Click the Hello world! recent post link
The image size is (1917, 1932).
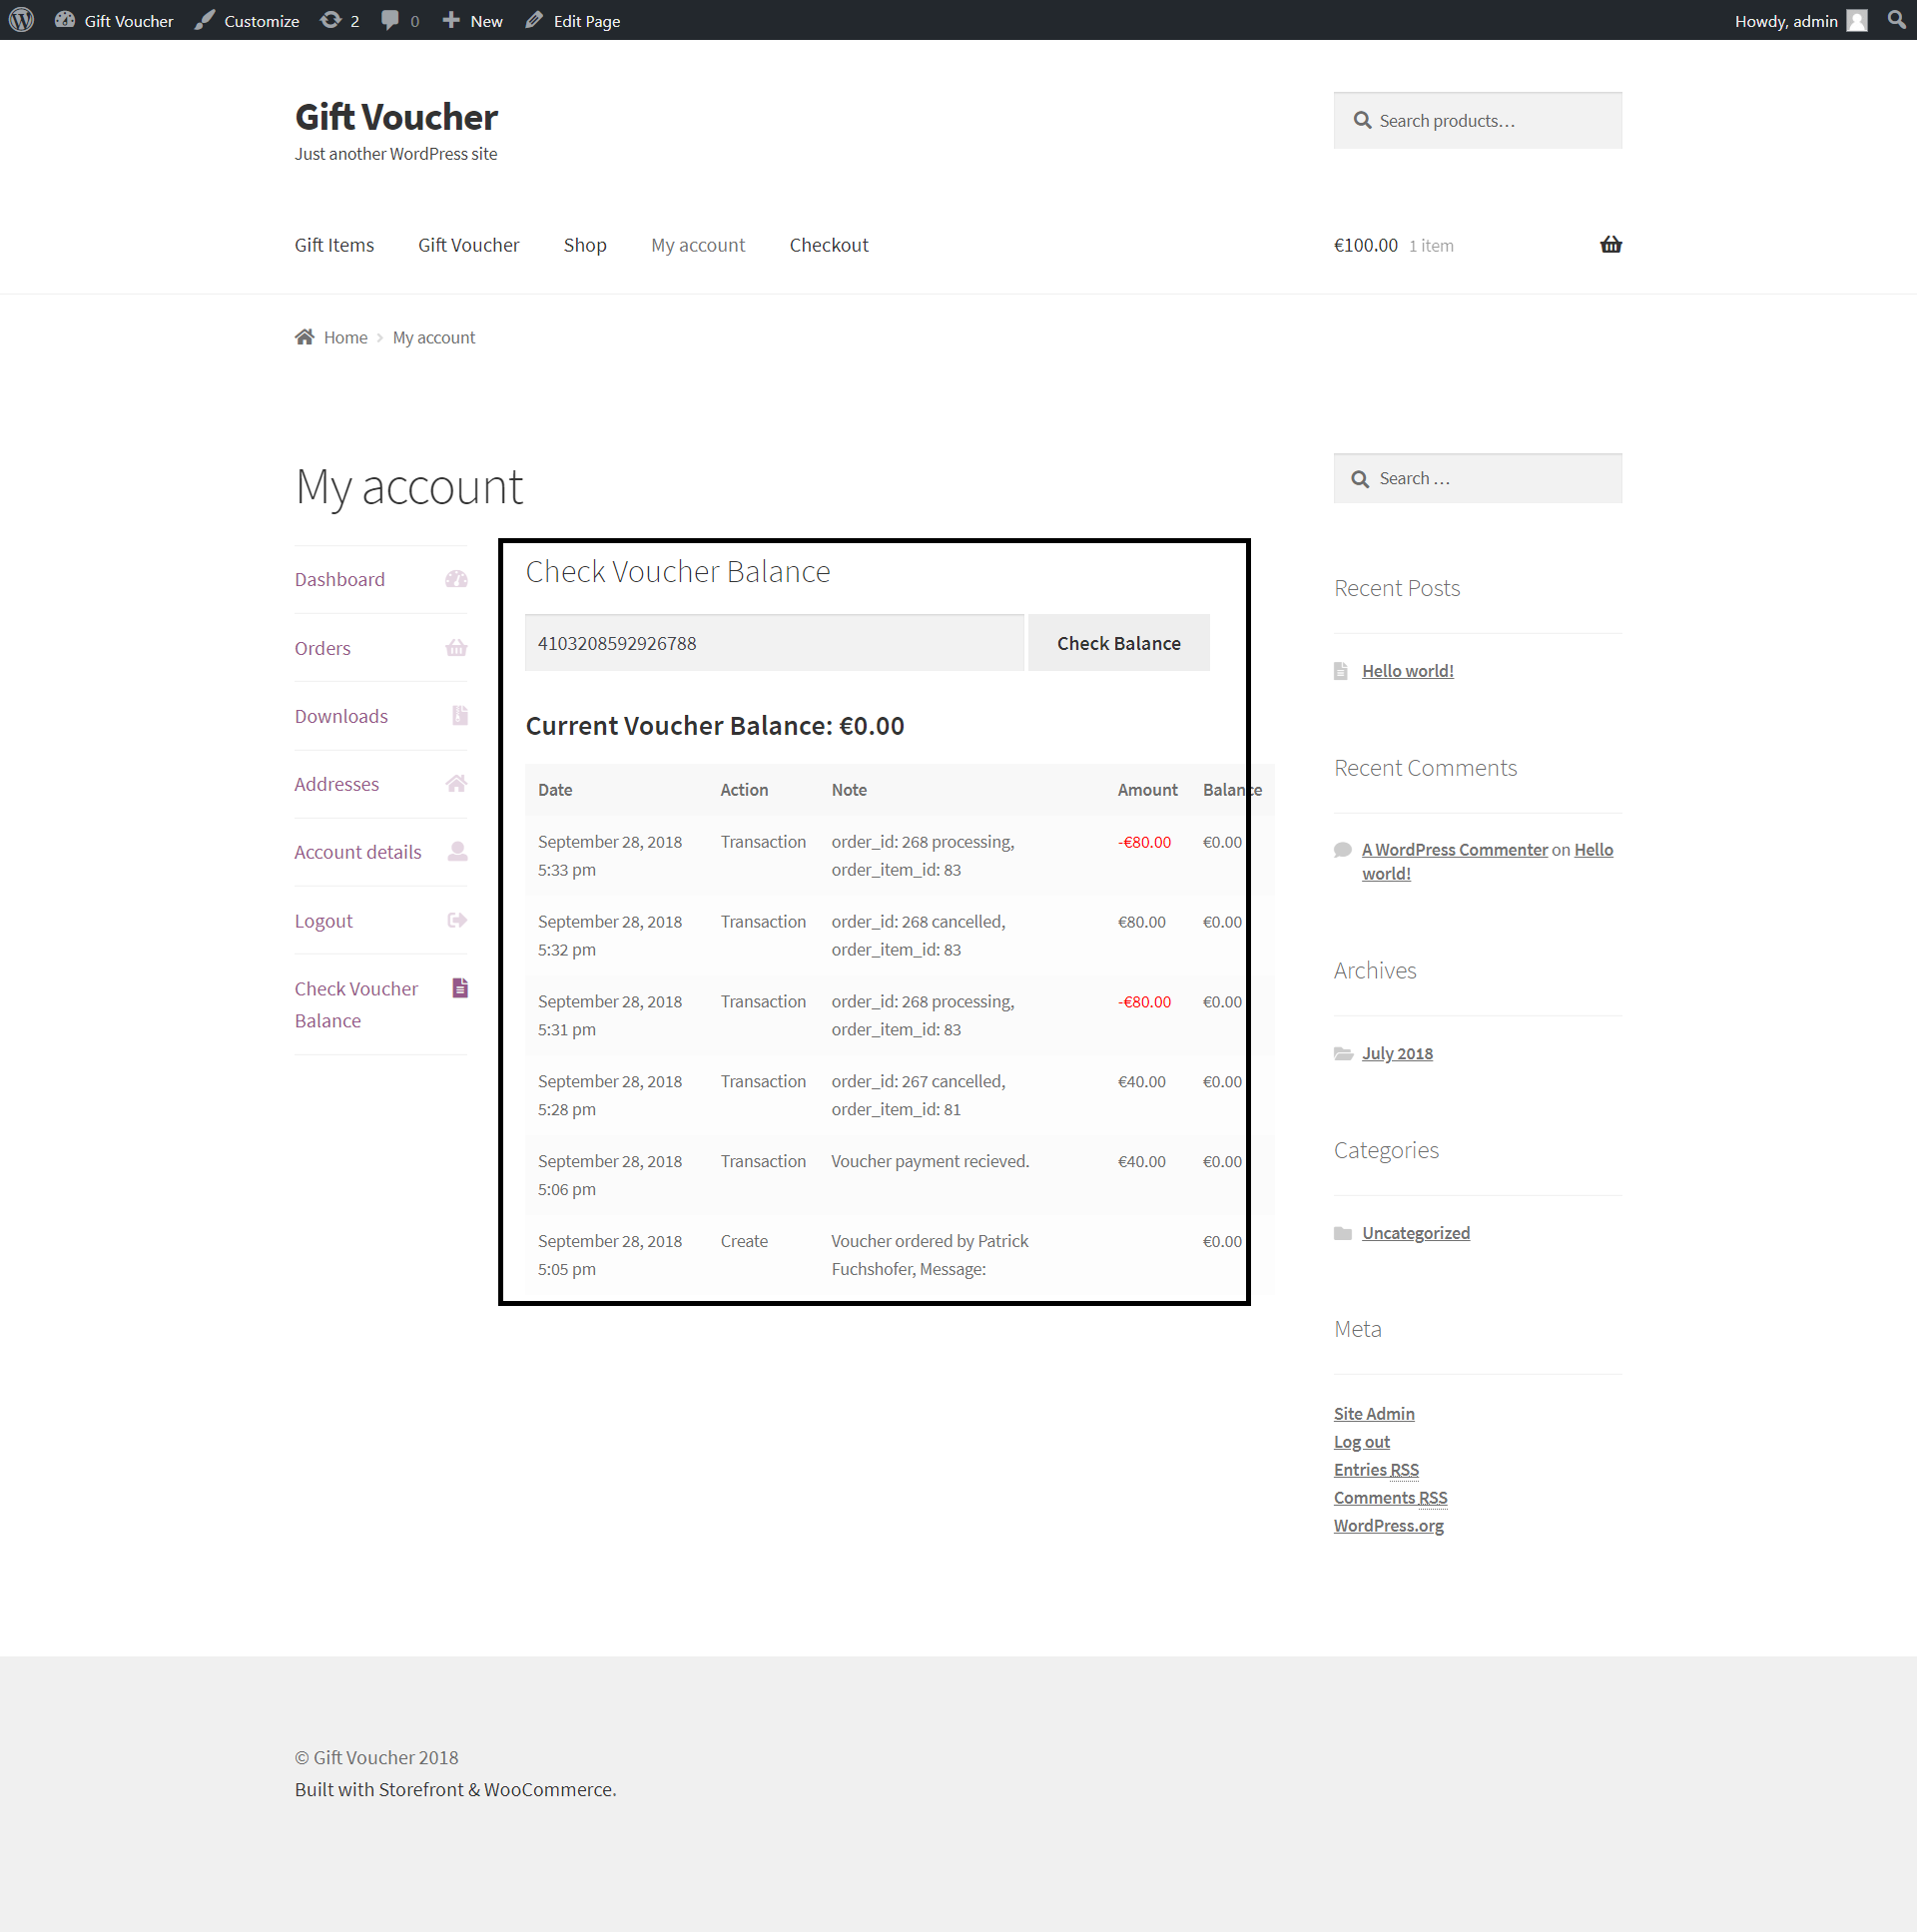click(x=1405, y=669)
